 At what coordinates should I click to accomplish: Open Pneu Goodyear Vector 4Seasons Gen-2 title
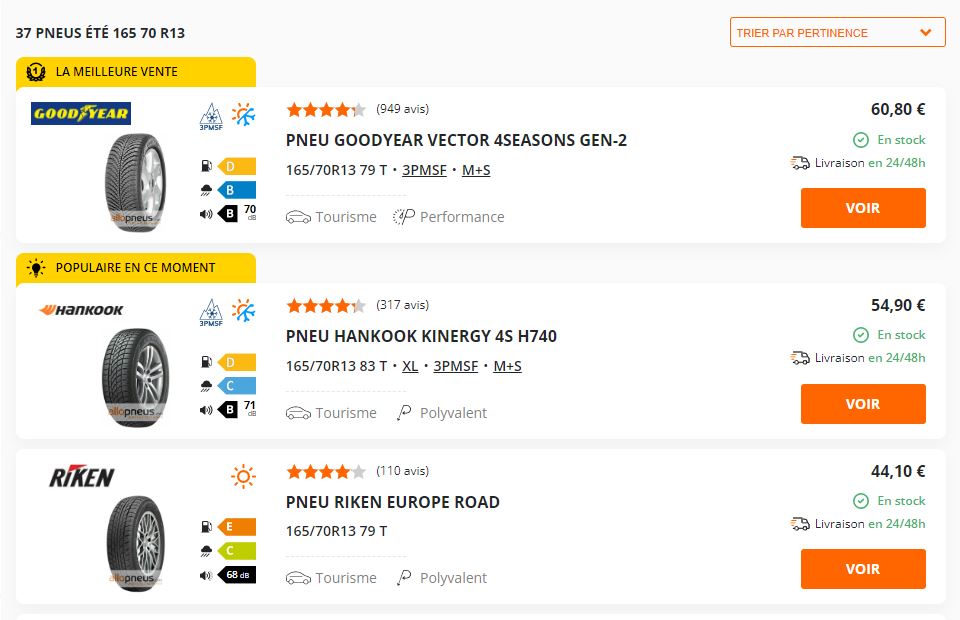click(x=456, y=140)
